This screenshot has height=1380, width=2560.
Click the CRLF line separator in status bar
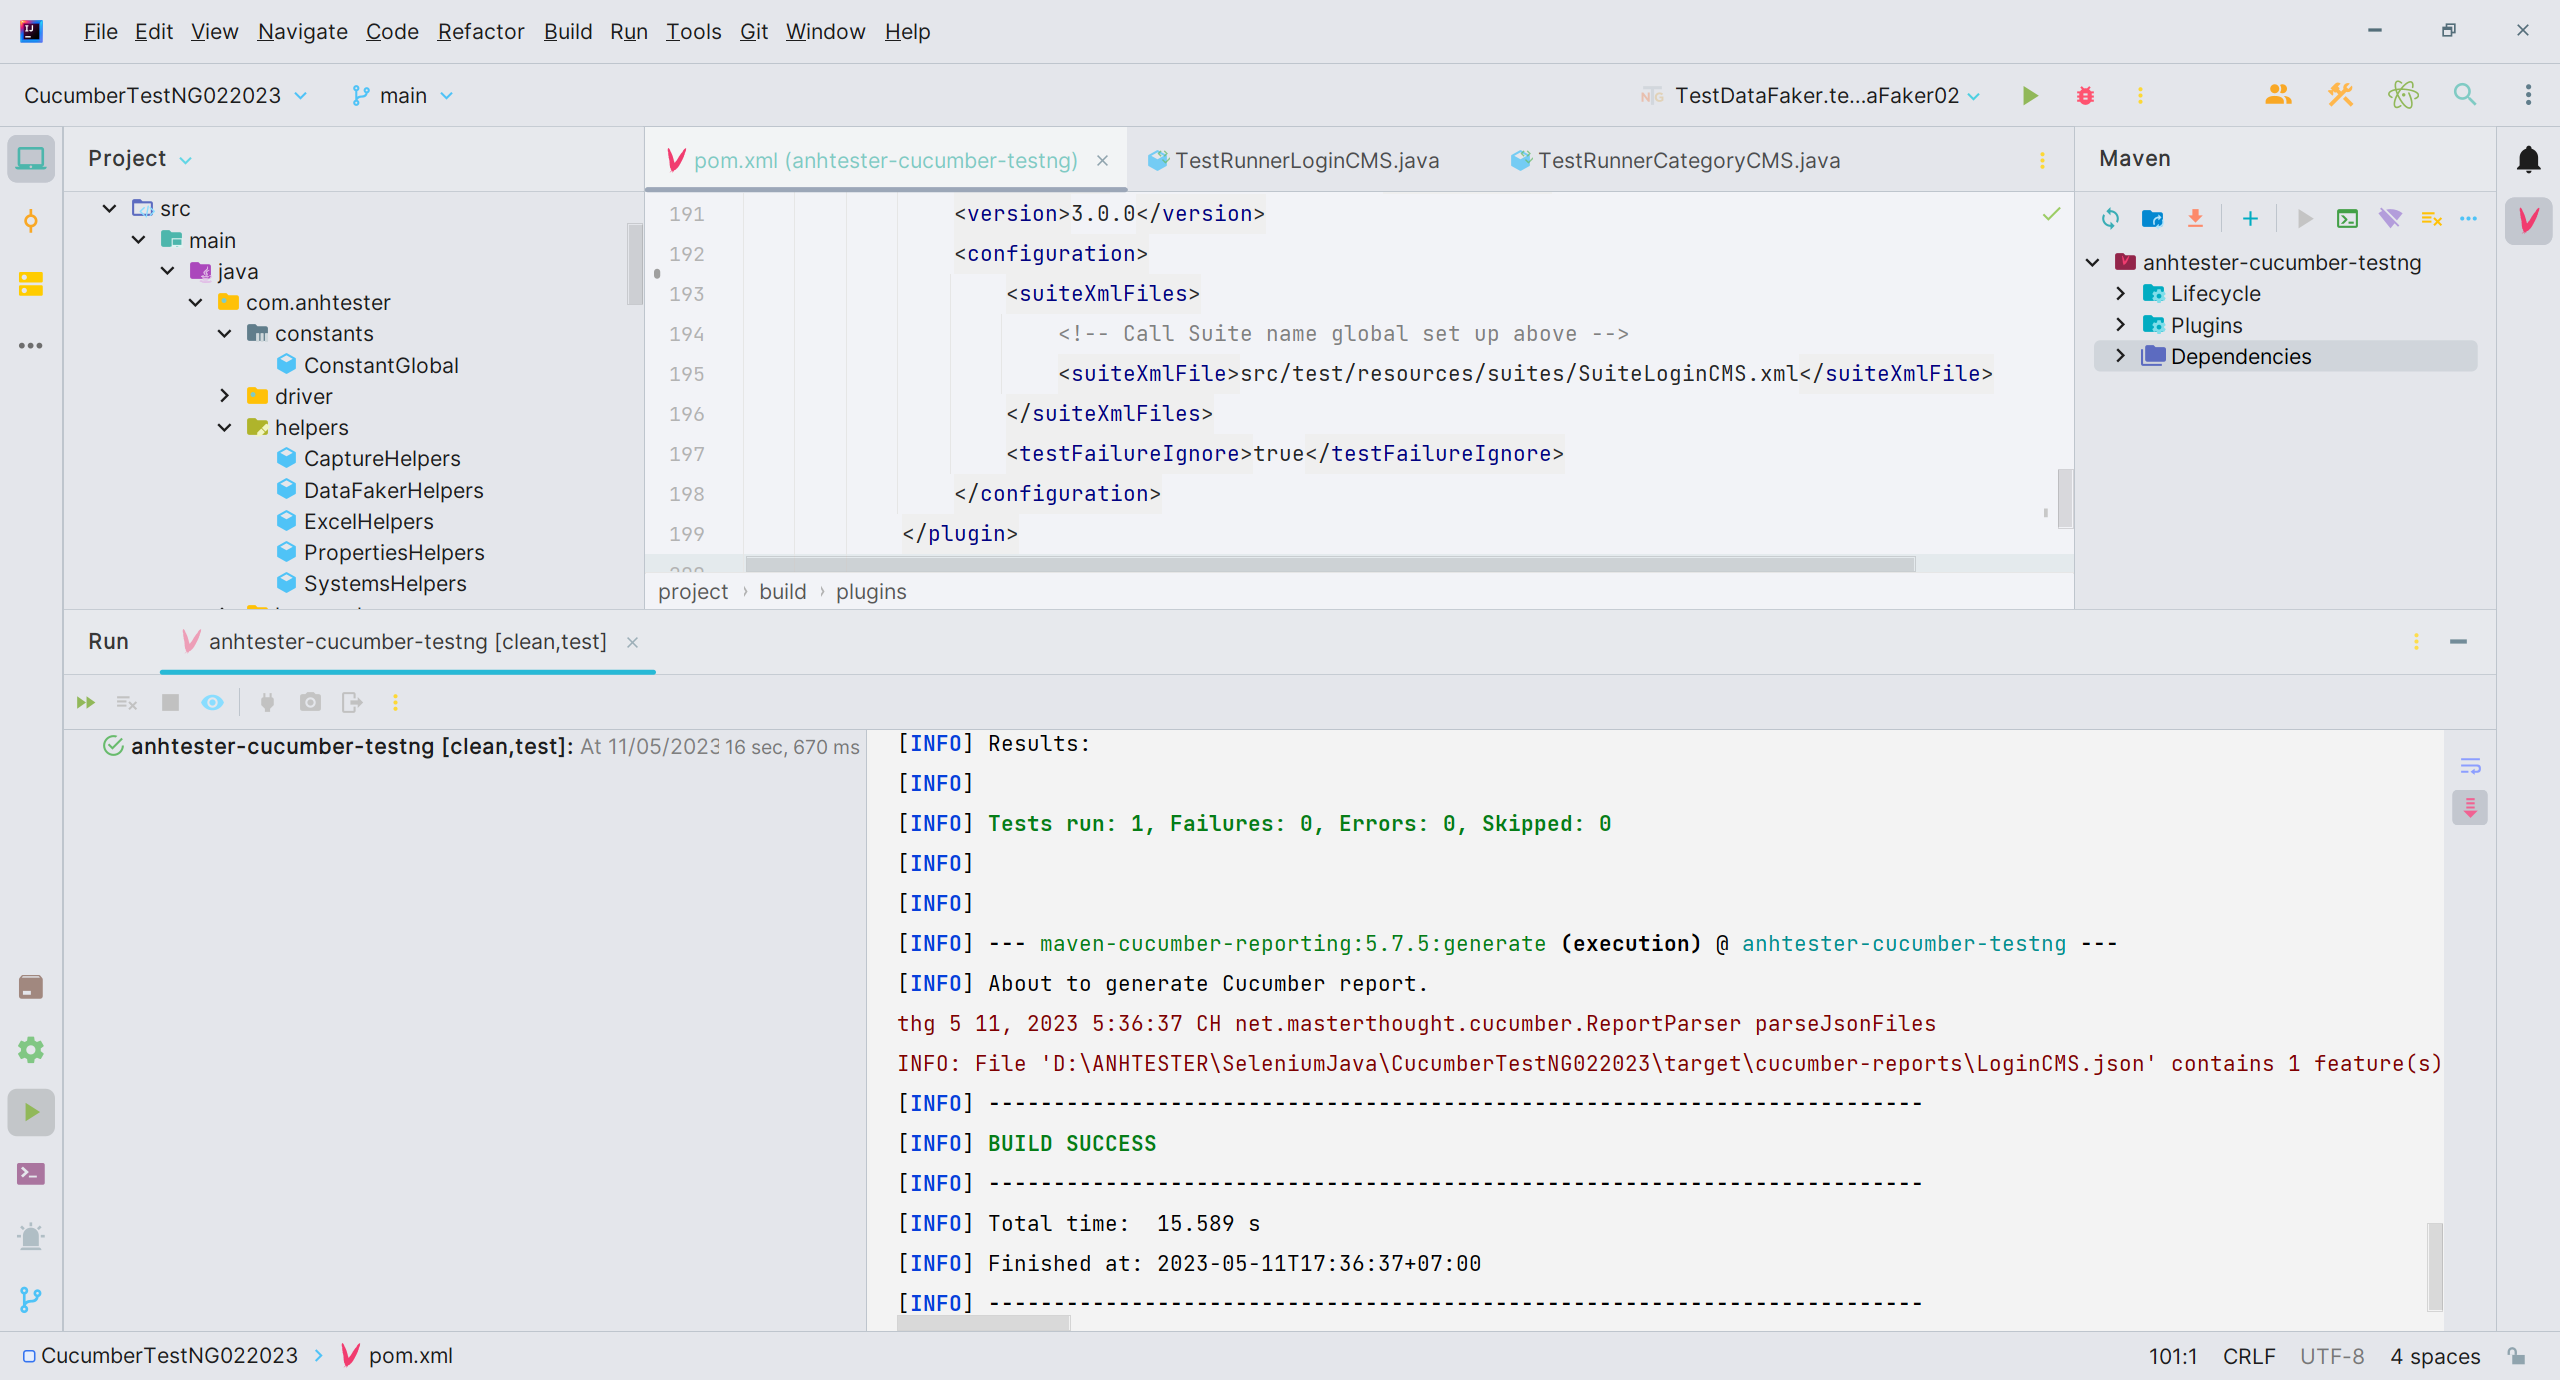[x=2249, y=1356]
